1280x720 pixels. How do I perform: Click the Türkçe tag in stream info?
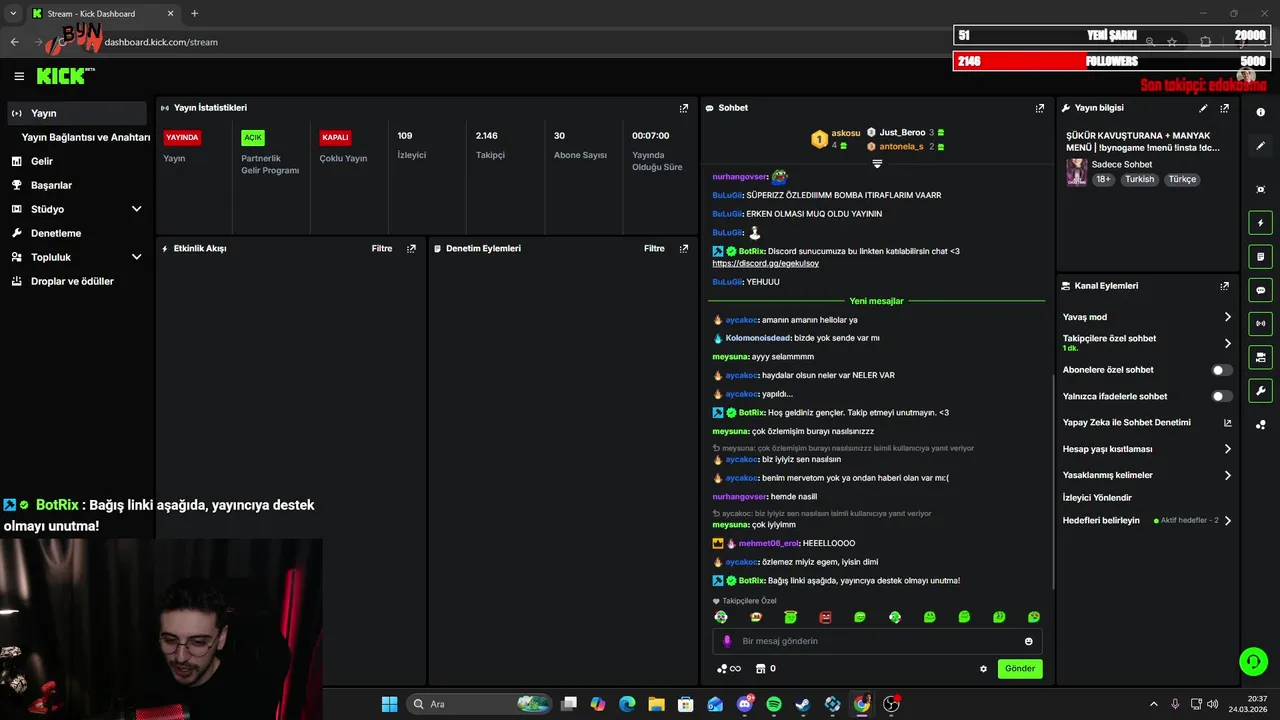(x=1182, y=179)
